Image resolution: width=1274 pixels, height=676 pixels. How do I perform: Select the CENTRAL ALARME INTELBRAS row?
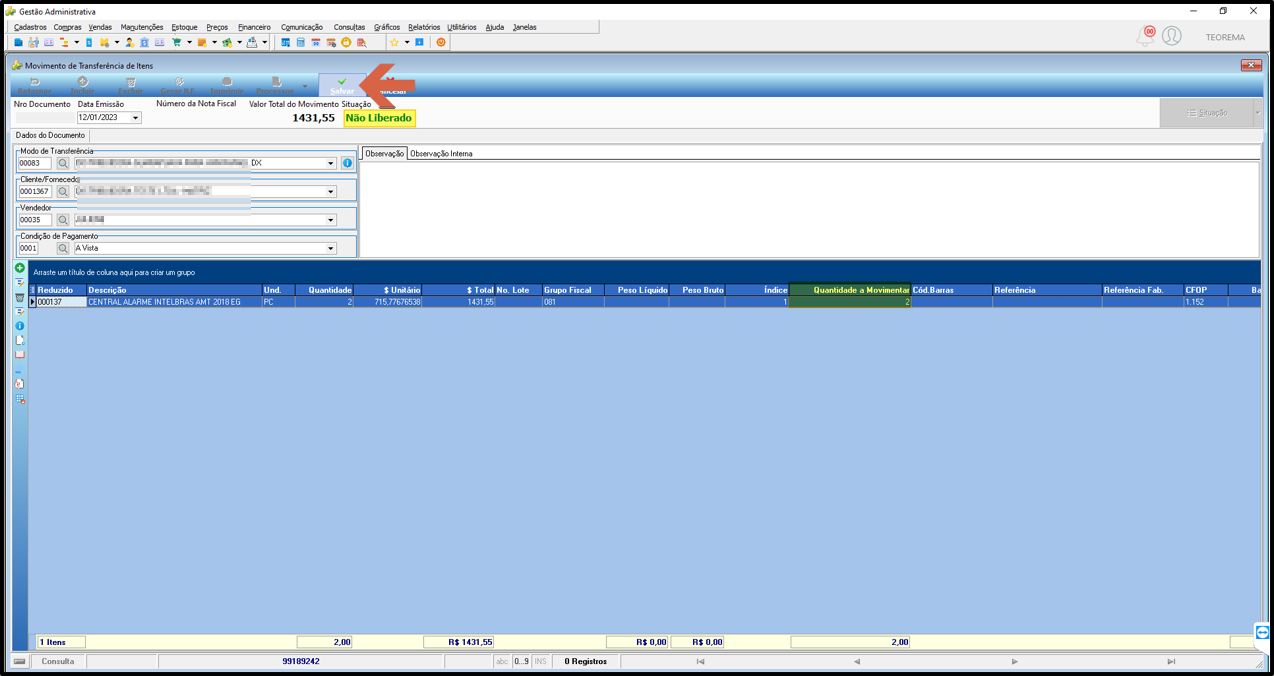tap(645, 302)
